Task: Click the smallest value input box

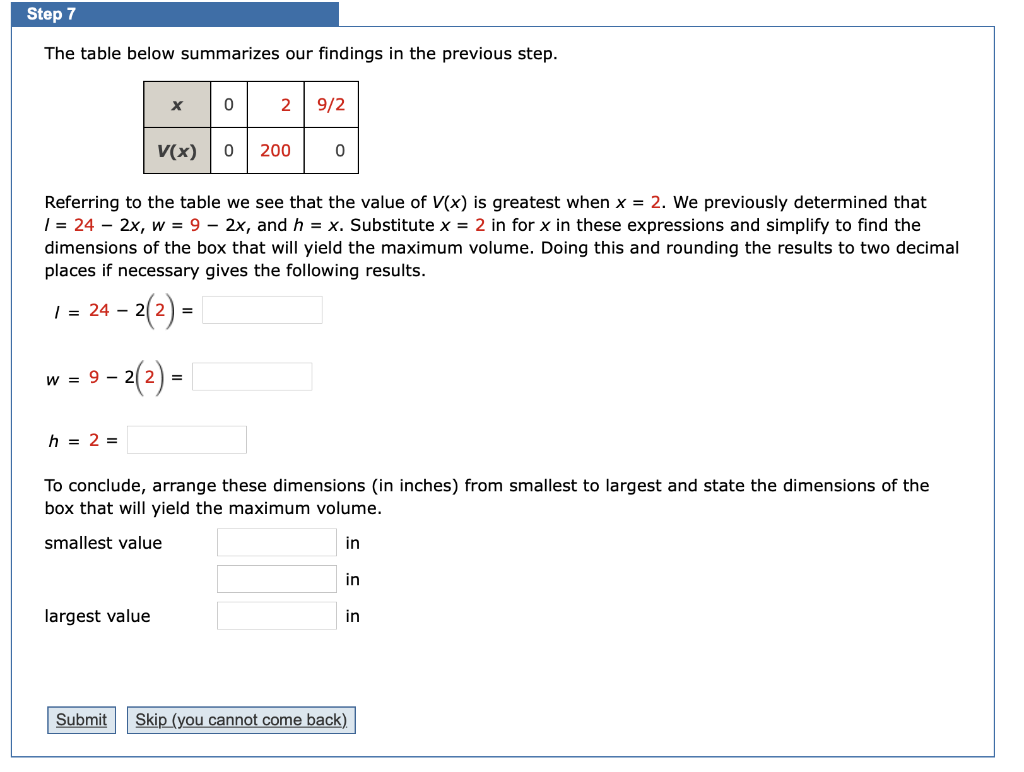Action: point(276,542)
